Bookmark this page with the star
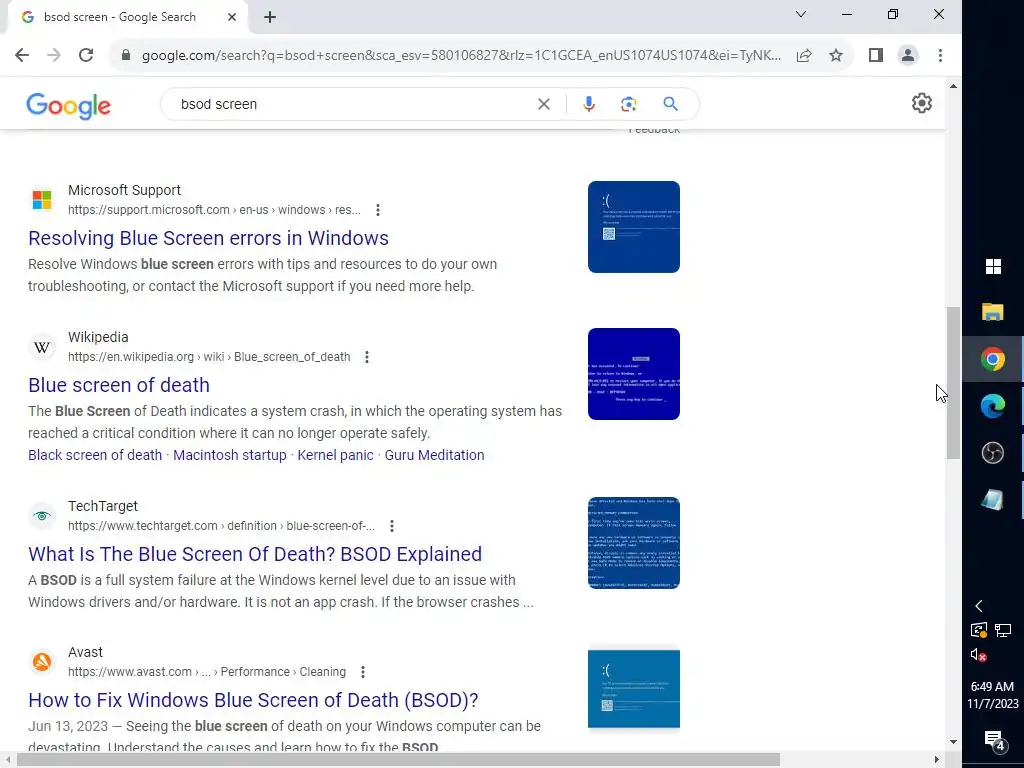 [836, 56]
